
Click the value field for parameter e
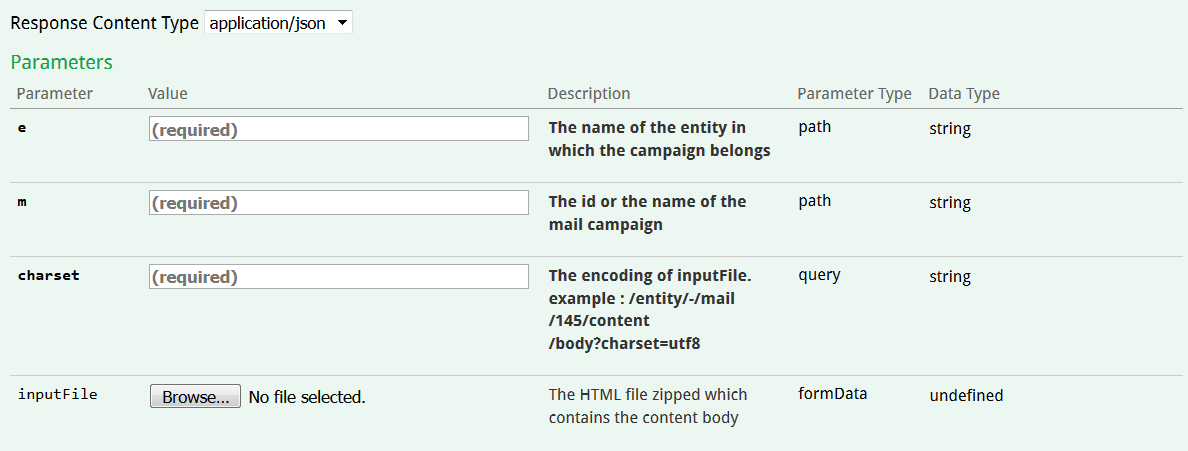pyautogui.click(x=338, y=129)
